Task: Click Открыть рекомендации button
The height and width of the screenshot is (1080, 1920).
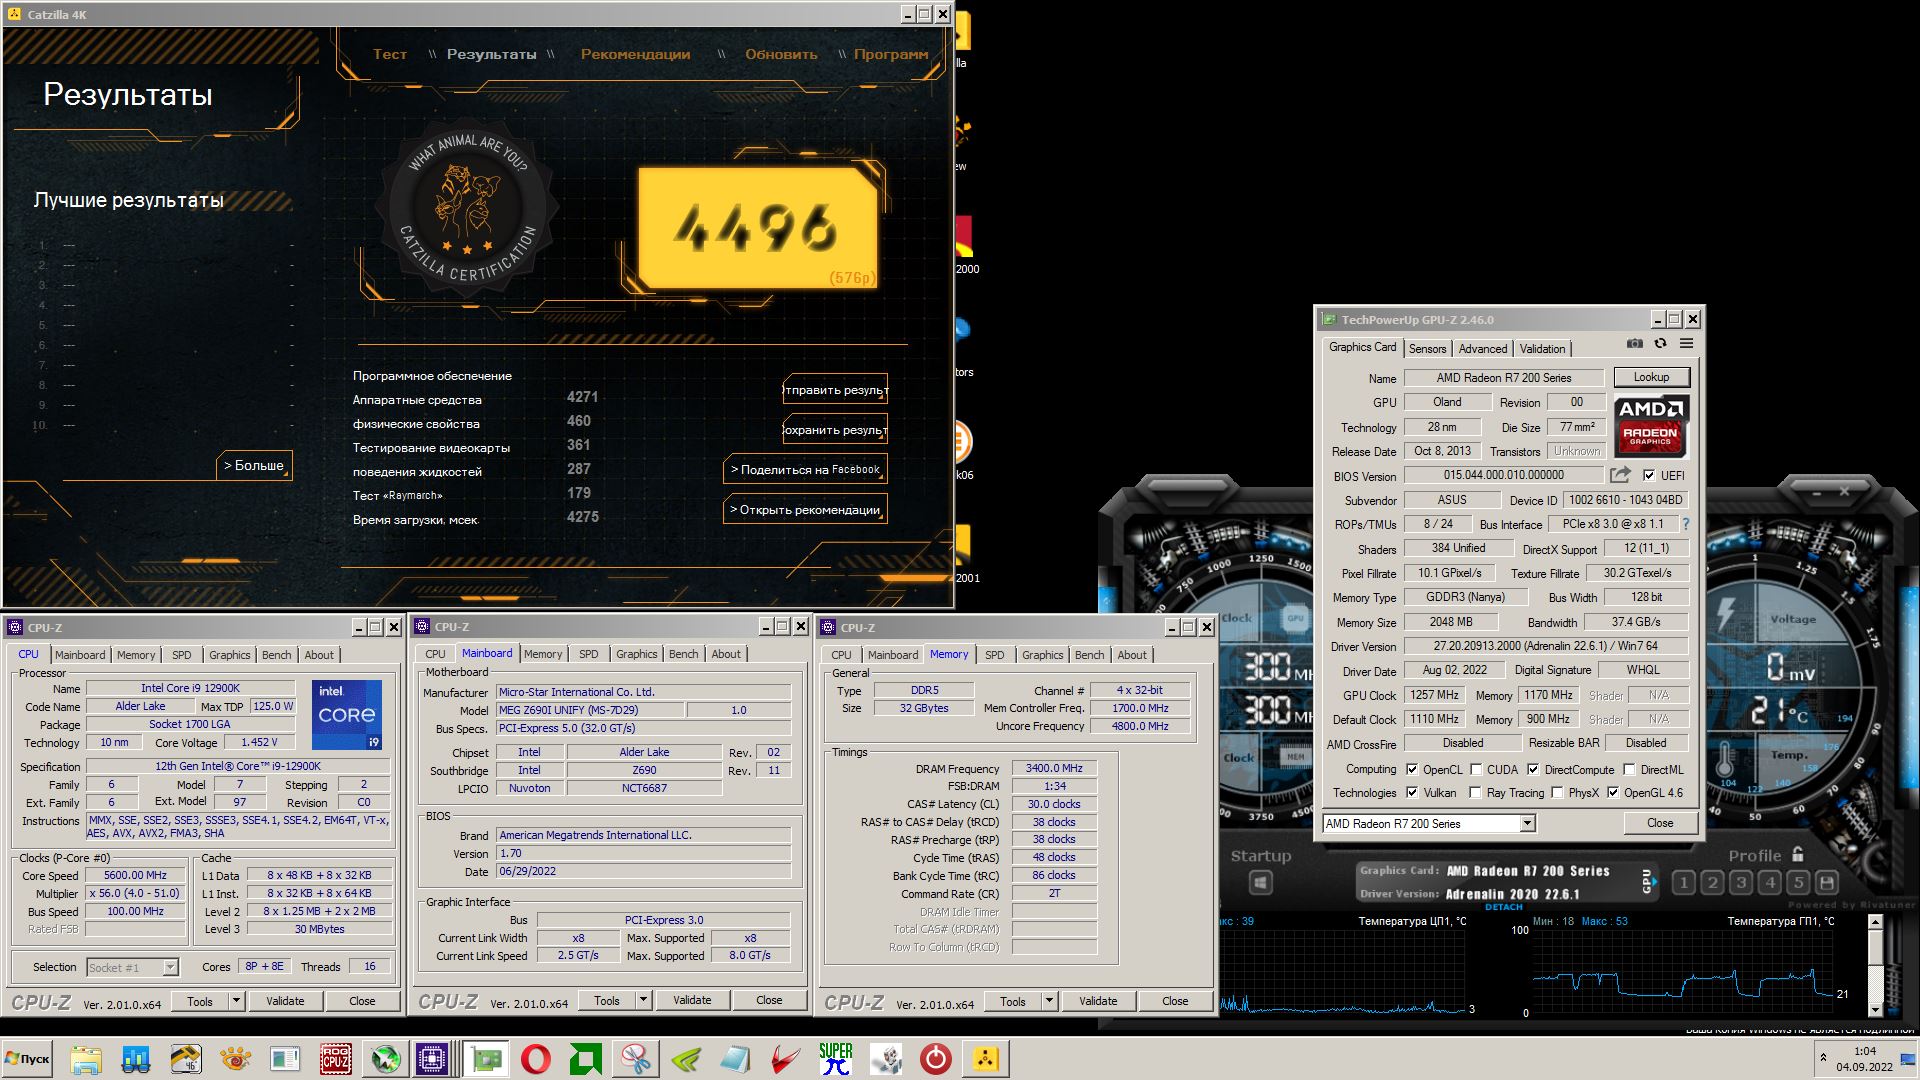Action: pyautogui.click(x=805, y=509)
